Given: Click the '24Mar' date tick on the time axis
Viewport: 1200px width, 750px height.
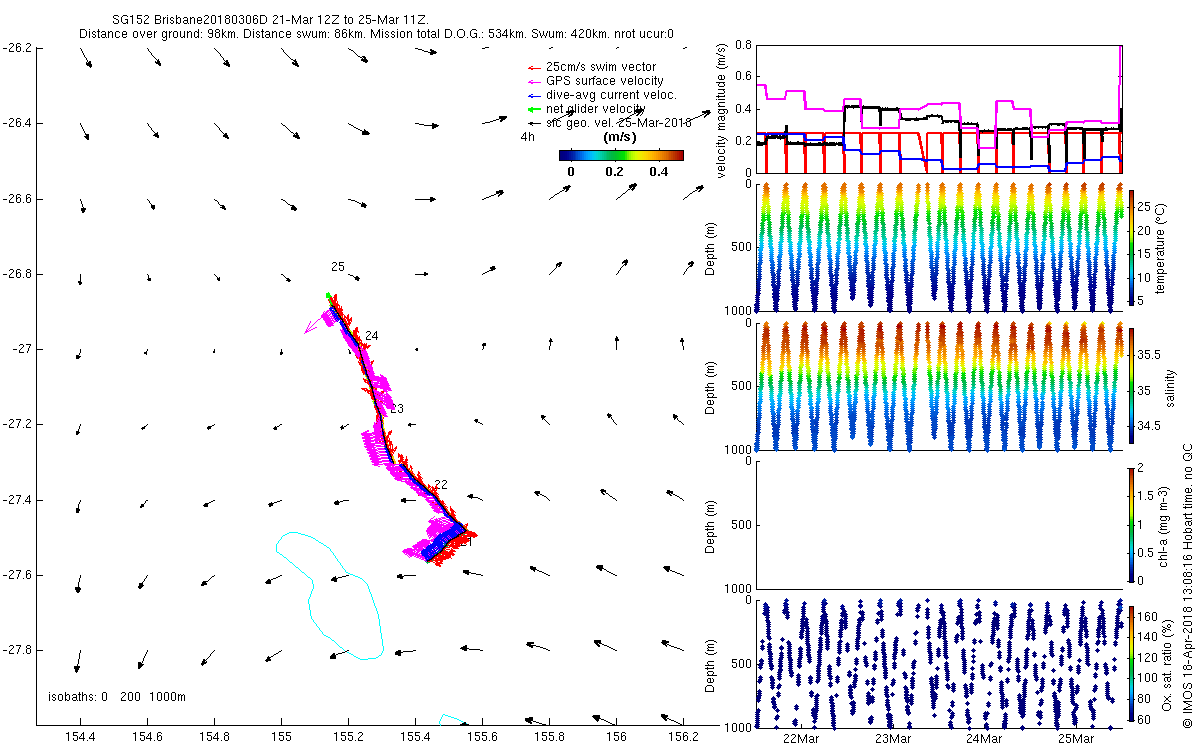Looking at the screenshot, I should coord(984,739).
